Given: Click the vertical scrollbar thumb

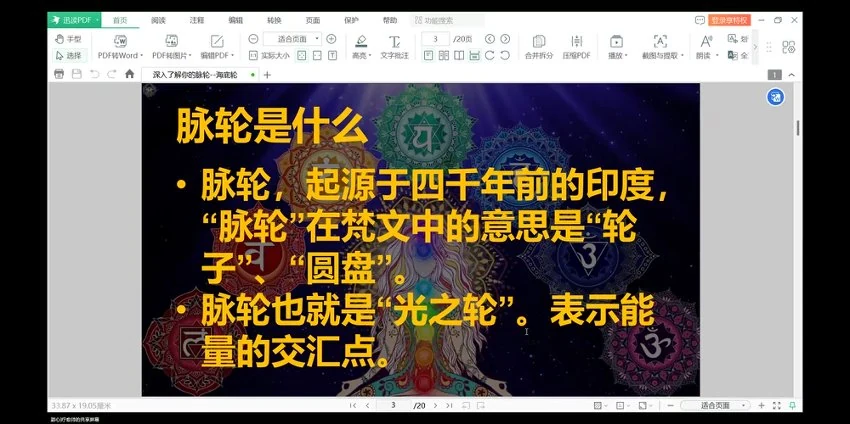Looking at the screenshot, I should tap(798, 129).
